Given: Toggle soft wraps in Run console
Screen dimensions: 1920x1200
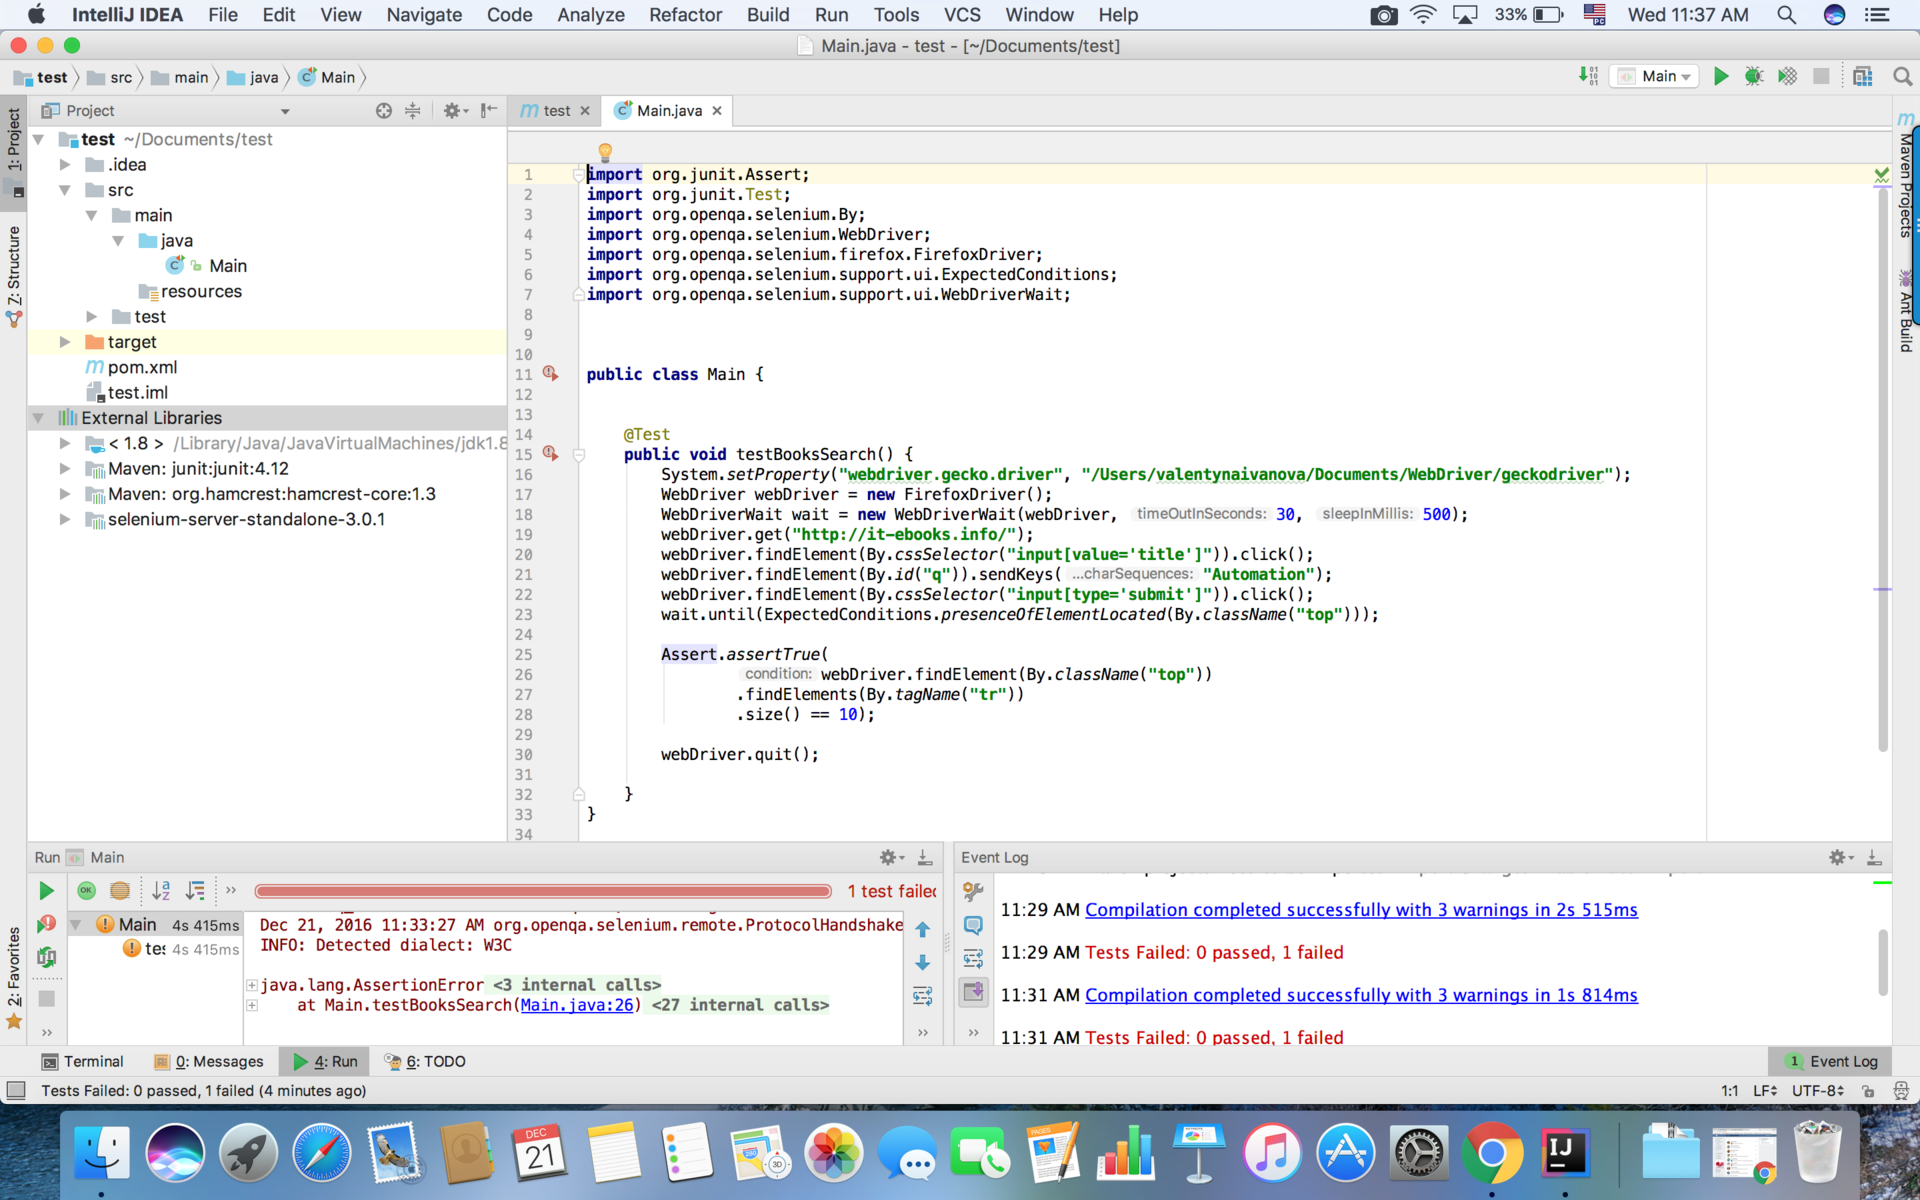Looking at the screenshot, I should [923, 996].
